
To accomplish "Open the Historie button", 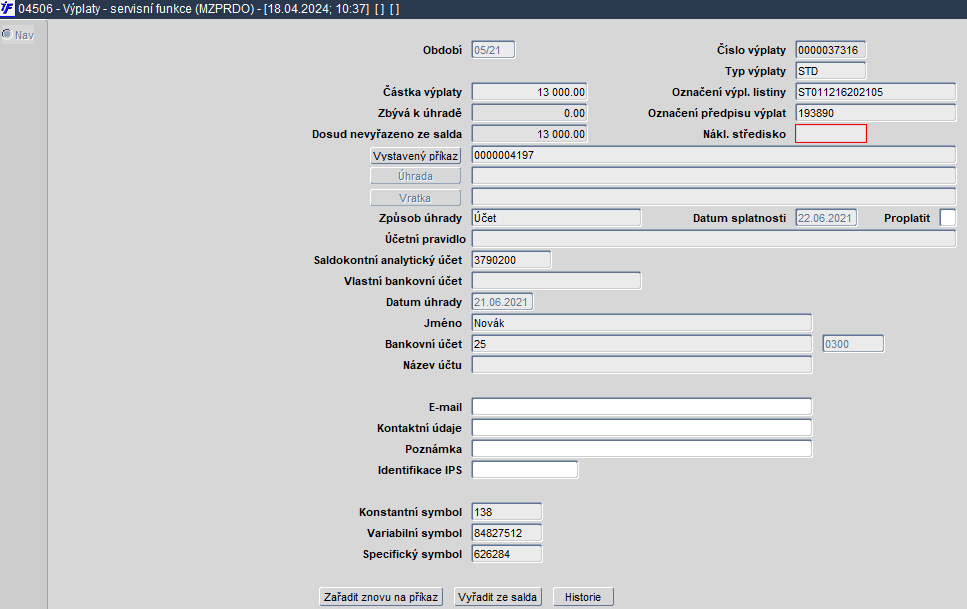I will [x=583, y=597].
